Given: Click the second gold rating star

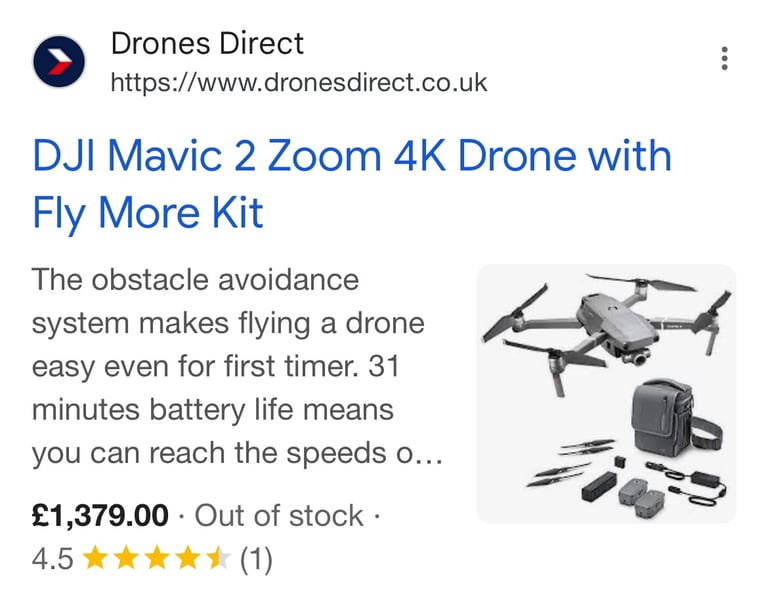Looking at the screenshot, I should (x=126, y=558).
